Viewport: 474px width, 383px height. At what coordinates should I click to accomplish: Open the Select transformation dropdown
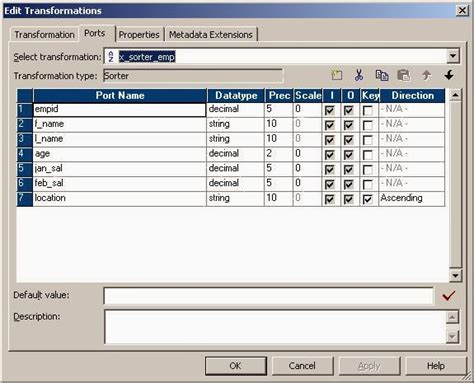[x=453, y=56]
